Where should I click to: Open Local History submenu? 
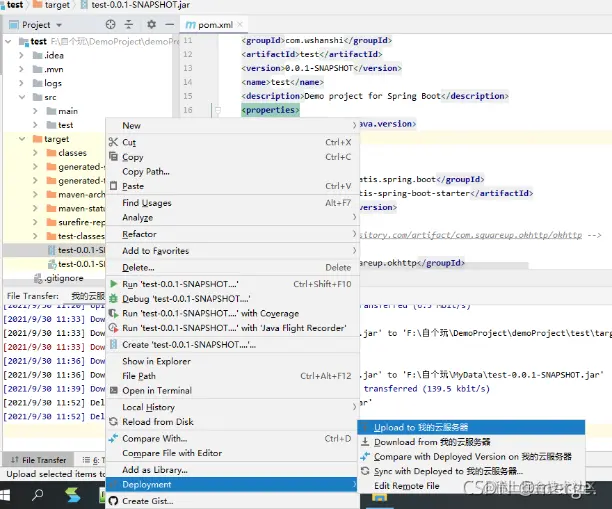point(233,407)
